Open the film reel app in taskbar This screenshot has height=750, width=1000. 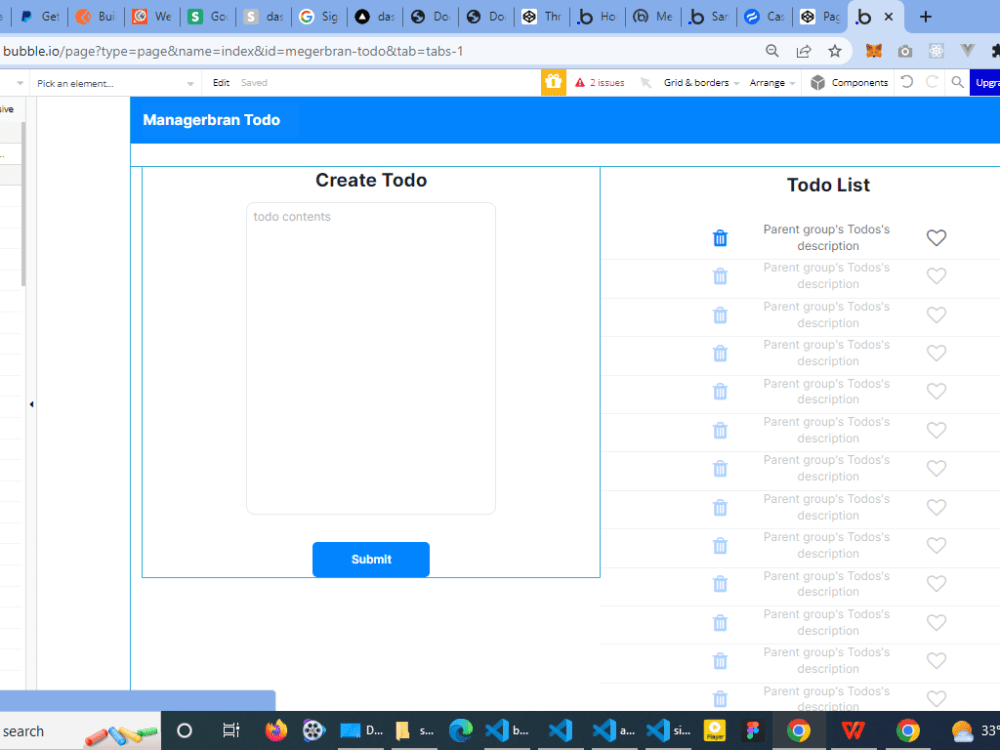coord(314,730)
